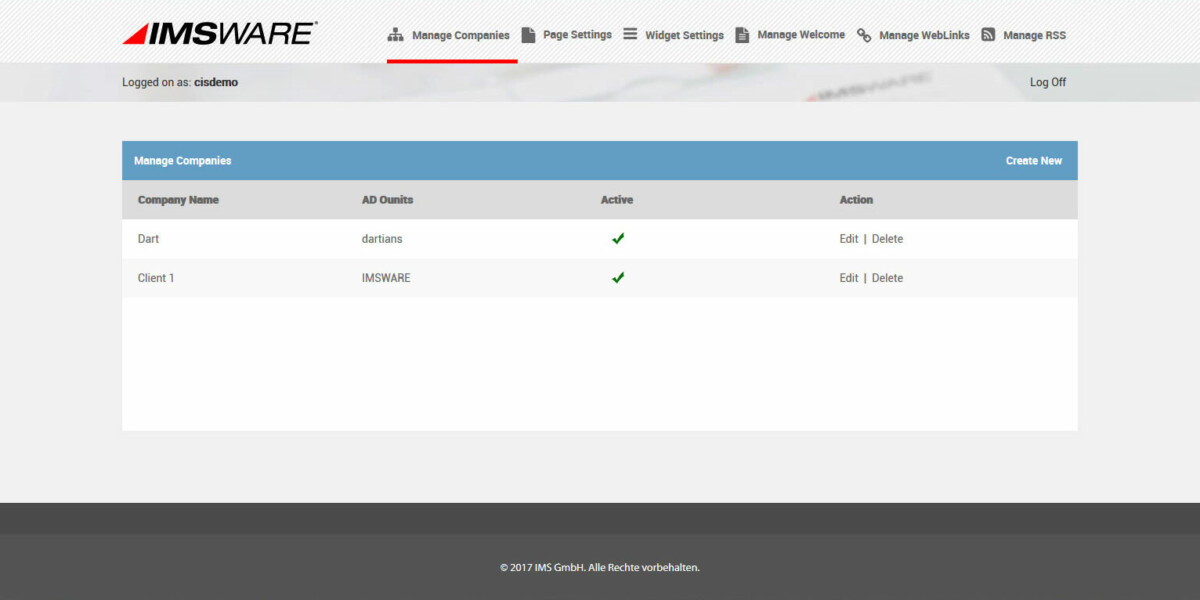1200x600 pixels.
Task: Toggle the Active checkmark for Dart
Action: 618,238
